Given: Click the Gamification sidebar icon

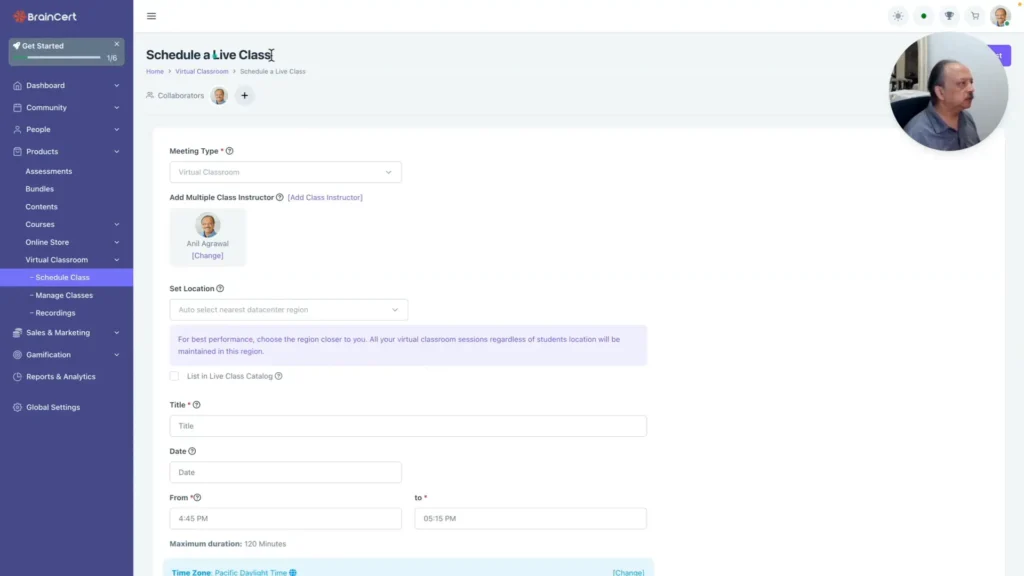Looking at the screenshot, I should (x=18, y=355).
